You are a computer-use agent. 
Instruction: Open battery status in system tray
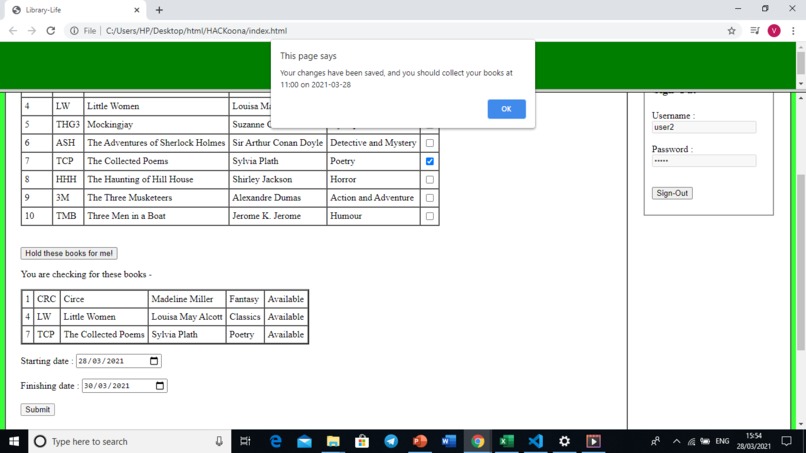(x=705, y=441)
